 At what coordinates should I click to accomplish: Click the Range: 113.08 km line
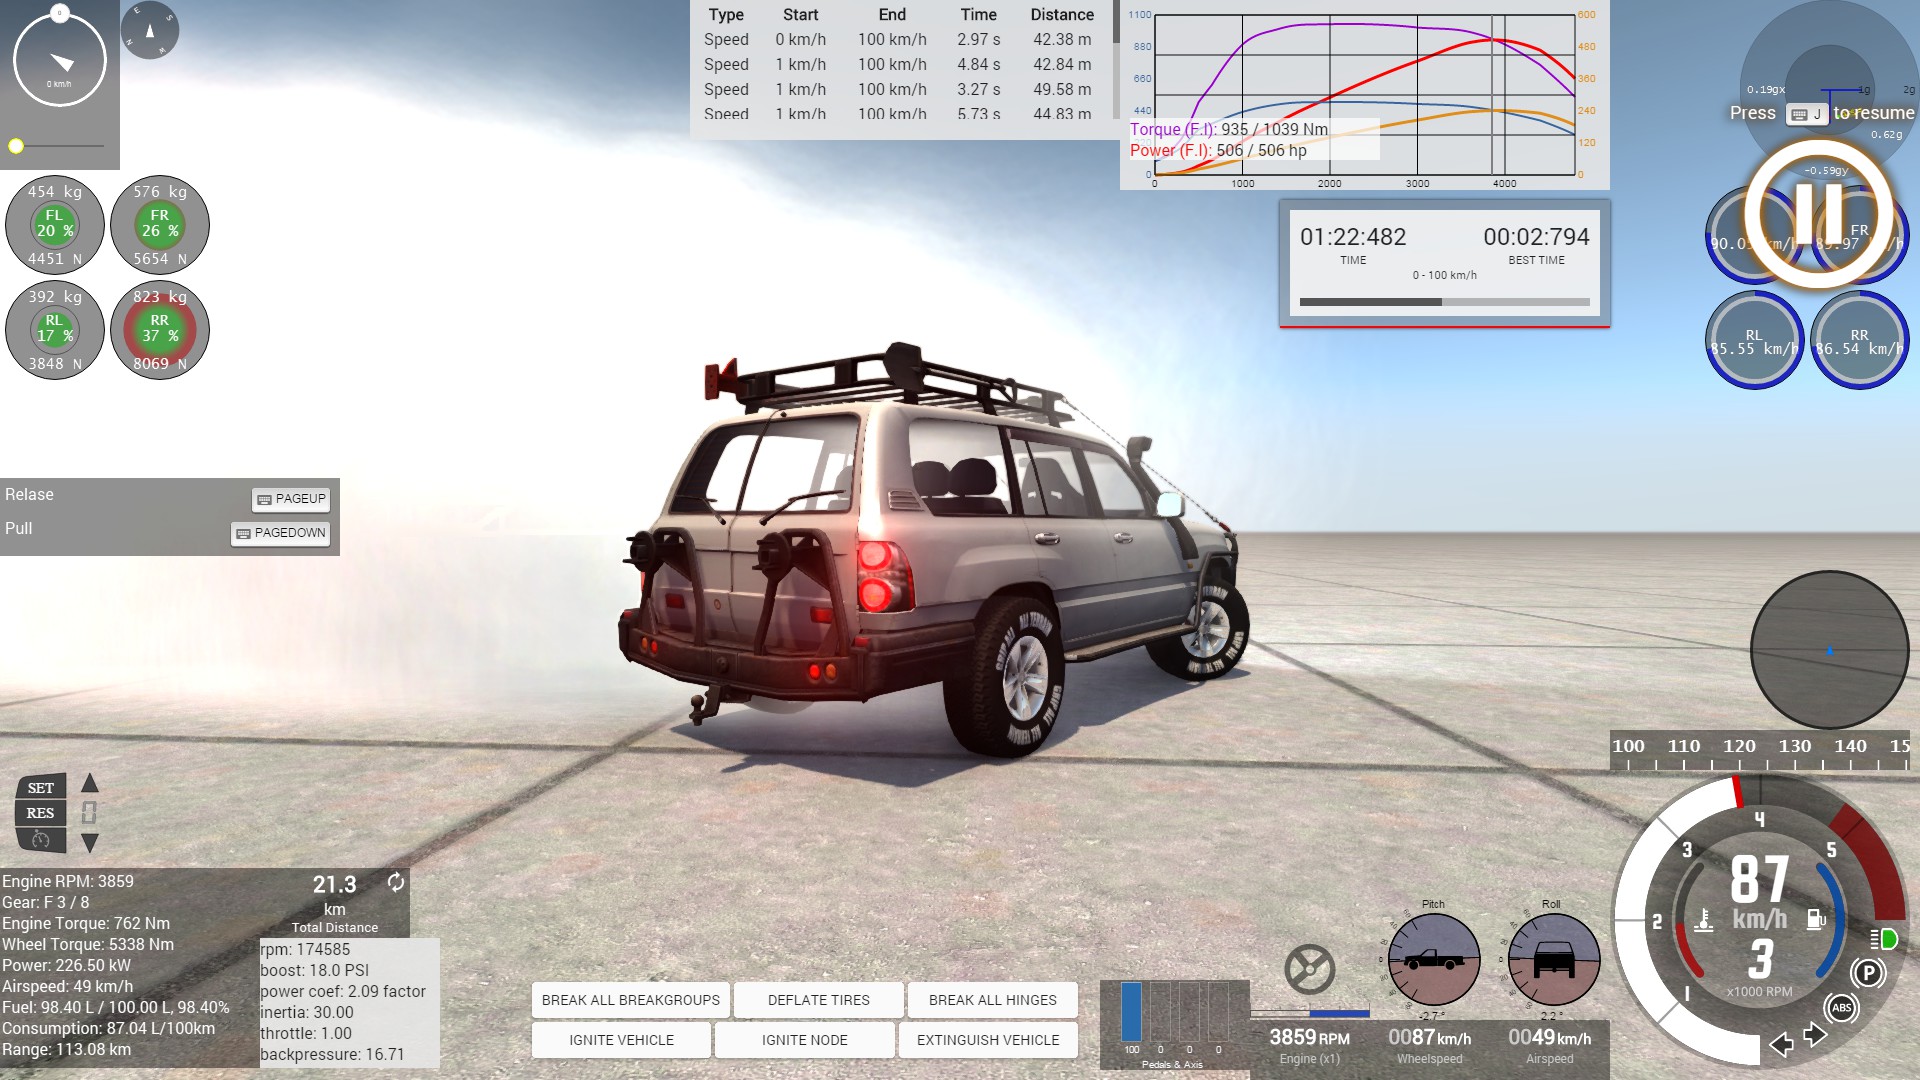pyautogui.click(x=67, y=1049)
